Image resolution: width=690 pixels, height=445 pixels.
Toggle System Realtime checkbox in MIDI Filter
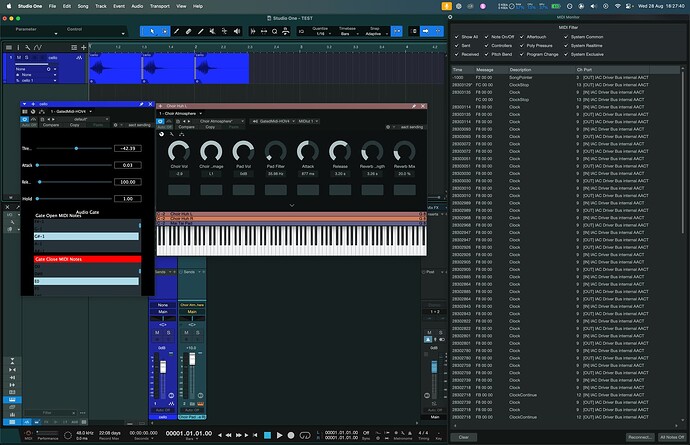(566, 46)
